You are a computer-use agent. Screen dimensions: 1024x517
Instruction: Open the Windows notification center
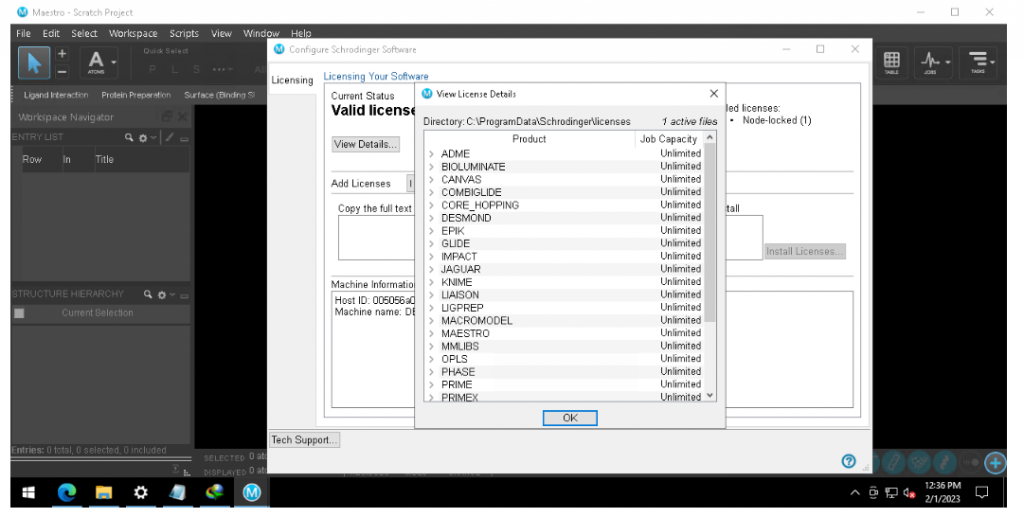(981, 493)
